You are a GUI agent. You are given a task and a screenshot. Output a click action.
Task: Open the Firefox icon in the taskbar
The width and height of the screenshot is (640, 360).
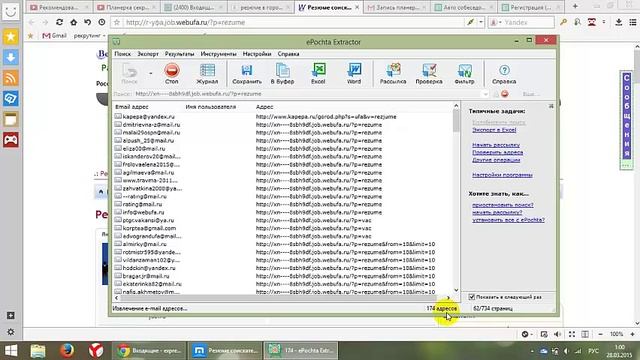tap(67, 351)
